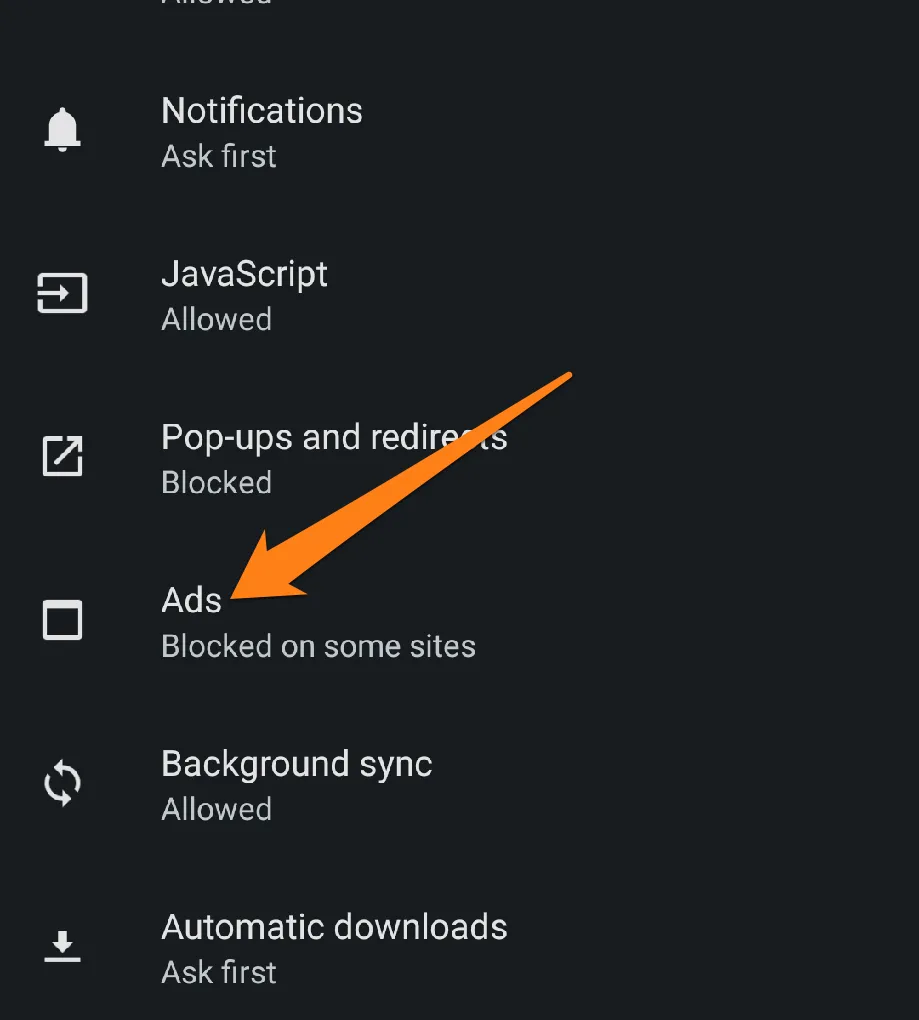Screen dimensions: 919x1020
Task: Open Pop-ups and redirects setting
Action: coord(459,459)
